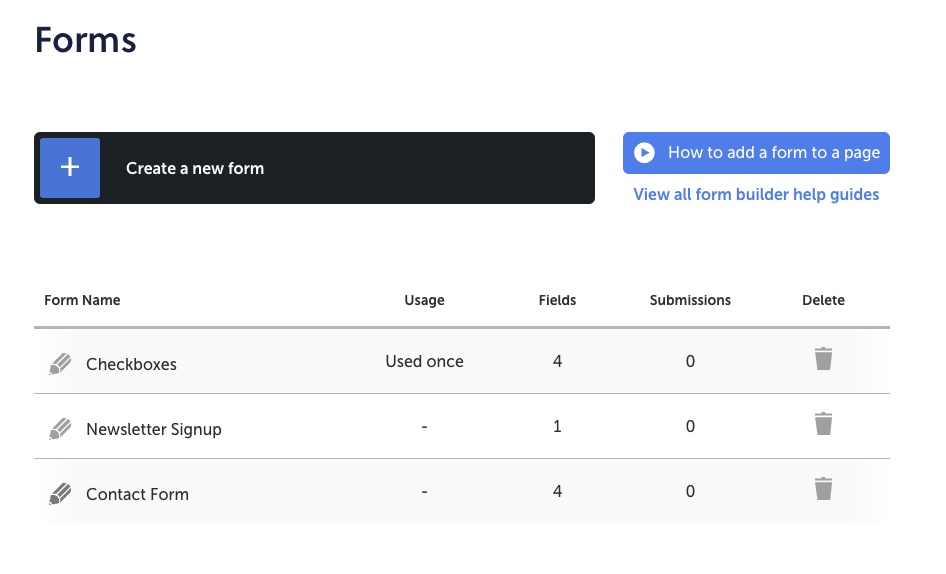Open 'View all form builder help guides'
The width and height of the screenshot is (946, 574).
coord(756,194)
